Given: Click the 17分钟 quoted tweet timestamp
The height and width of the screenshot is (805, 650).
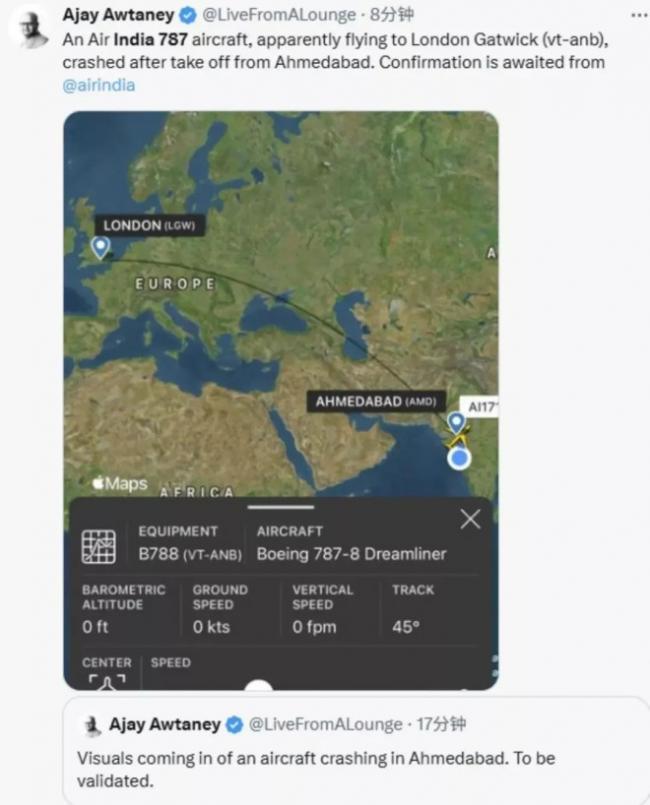Looking at the screenshot, I should click(441, 724).
